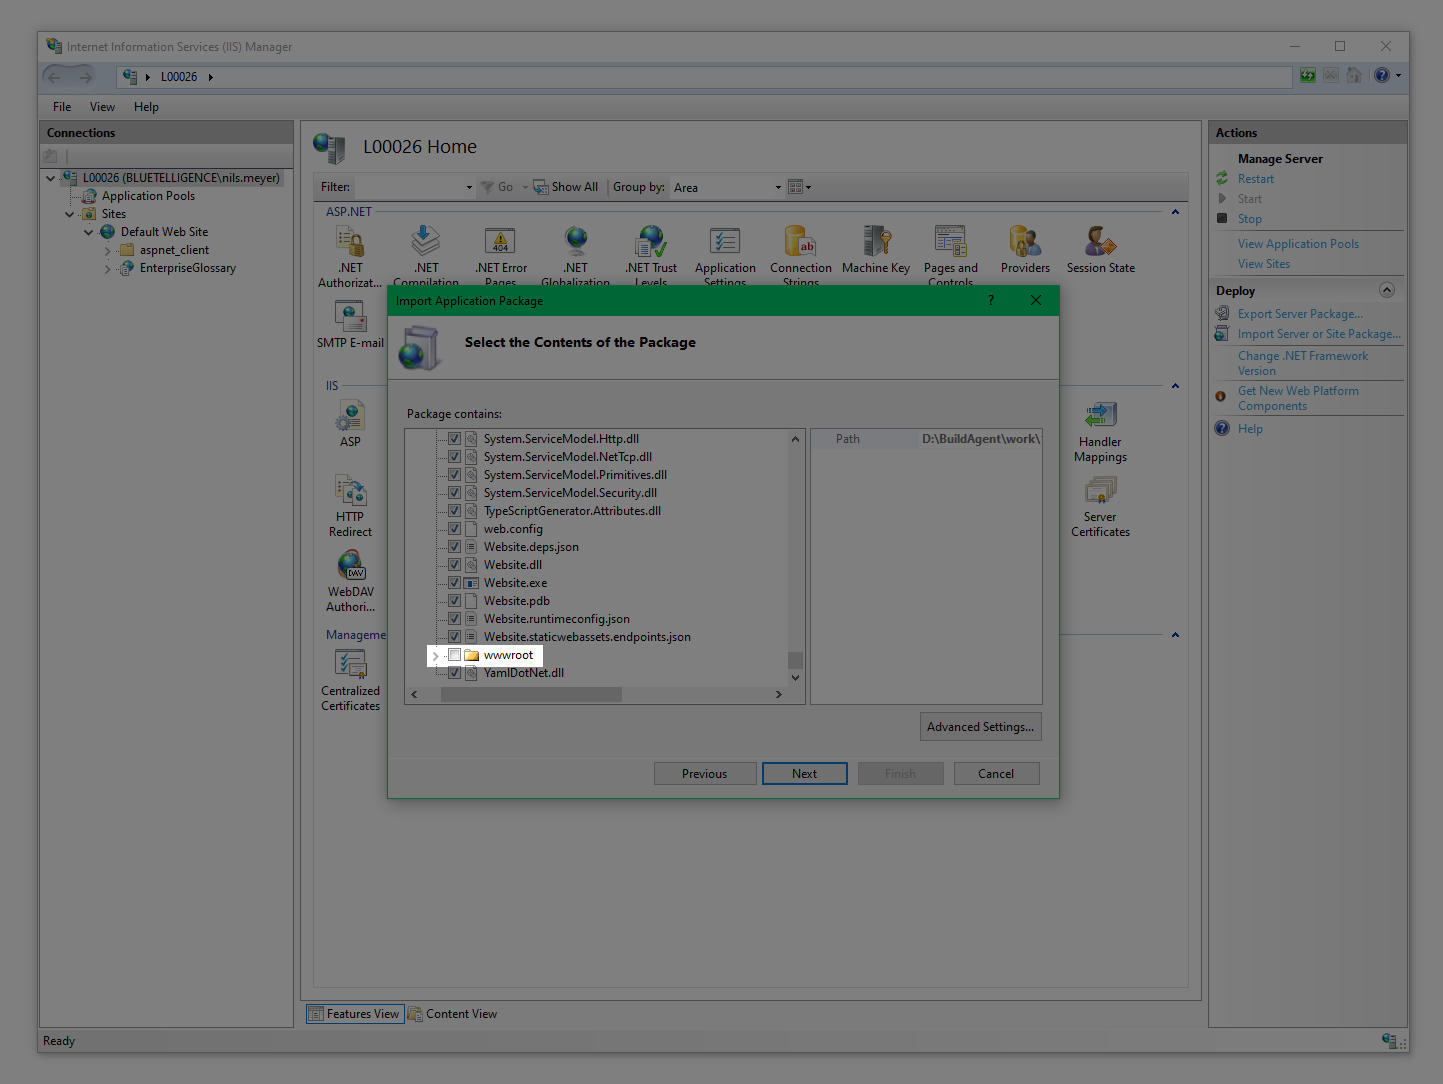Open Advanced Settings for the package
The width and height of the screenshot is (1443, 1084).
(980, 727)
